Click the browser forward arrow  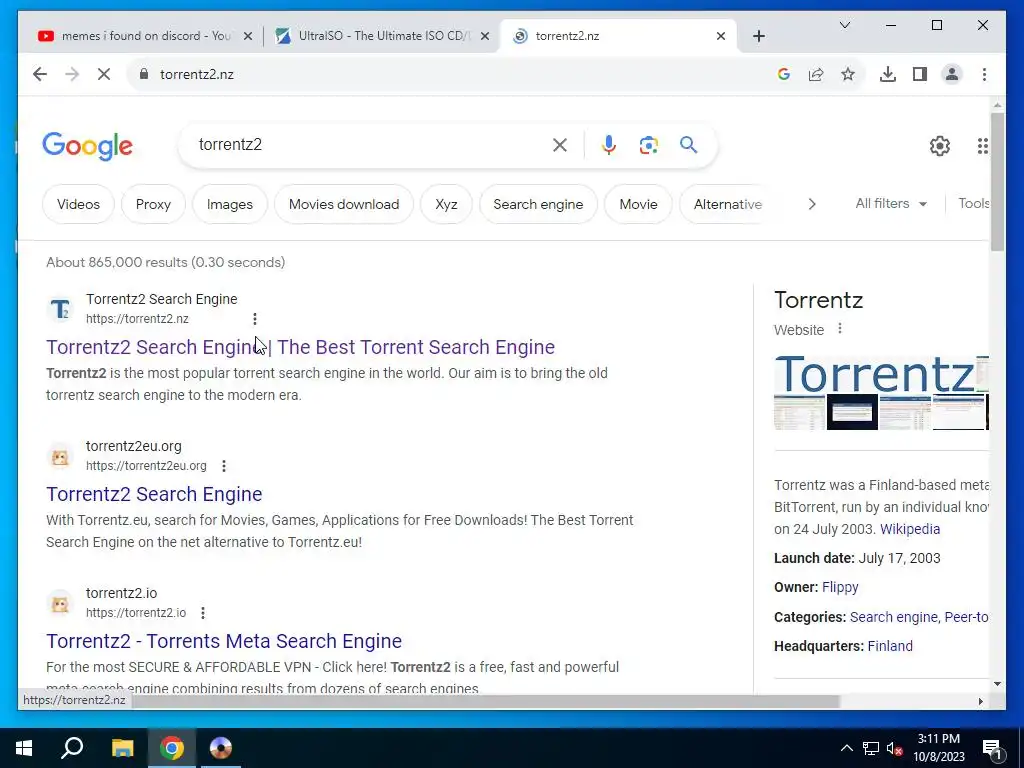pyautogui.click(x=72, y=74)
